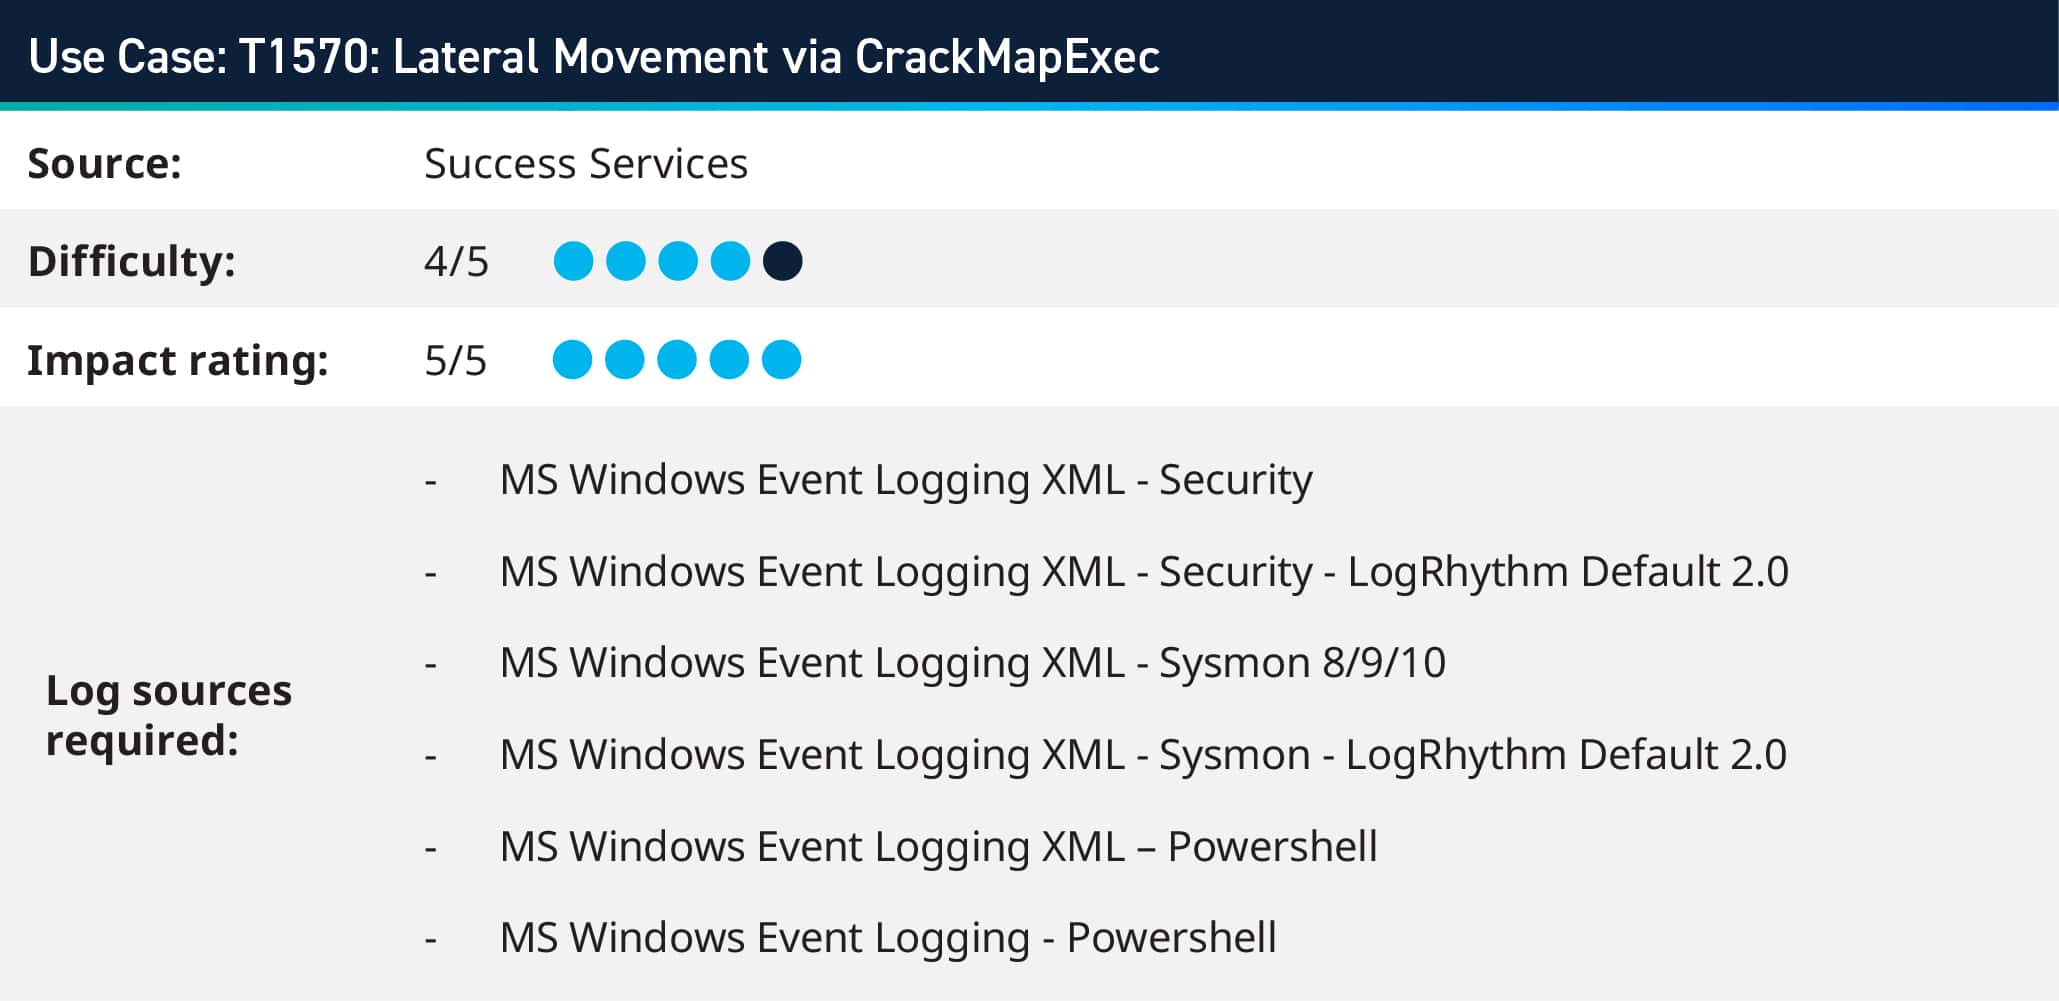
Task: Select the second blue Difficulty dot
Action: tap(626, 261)
